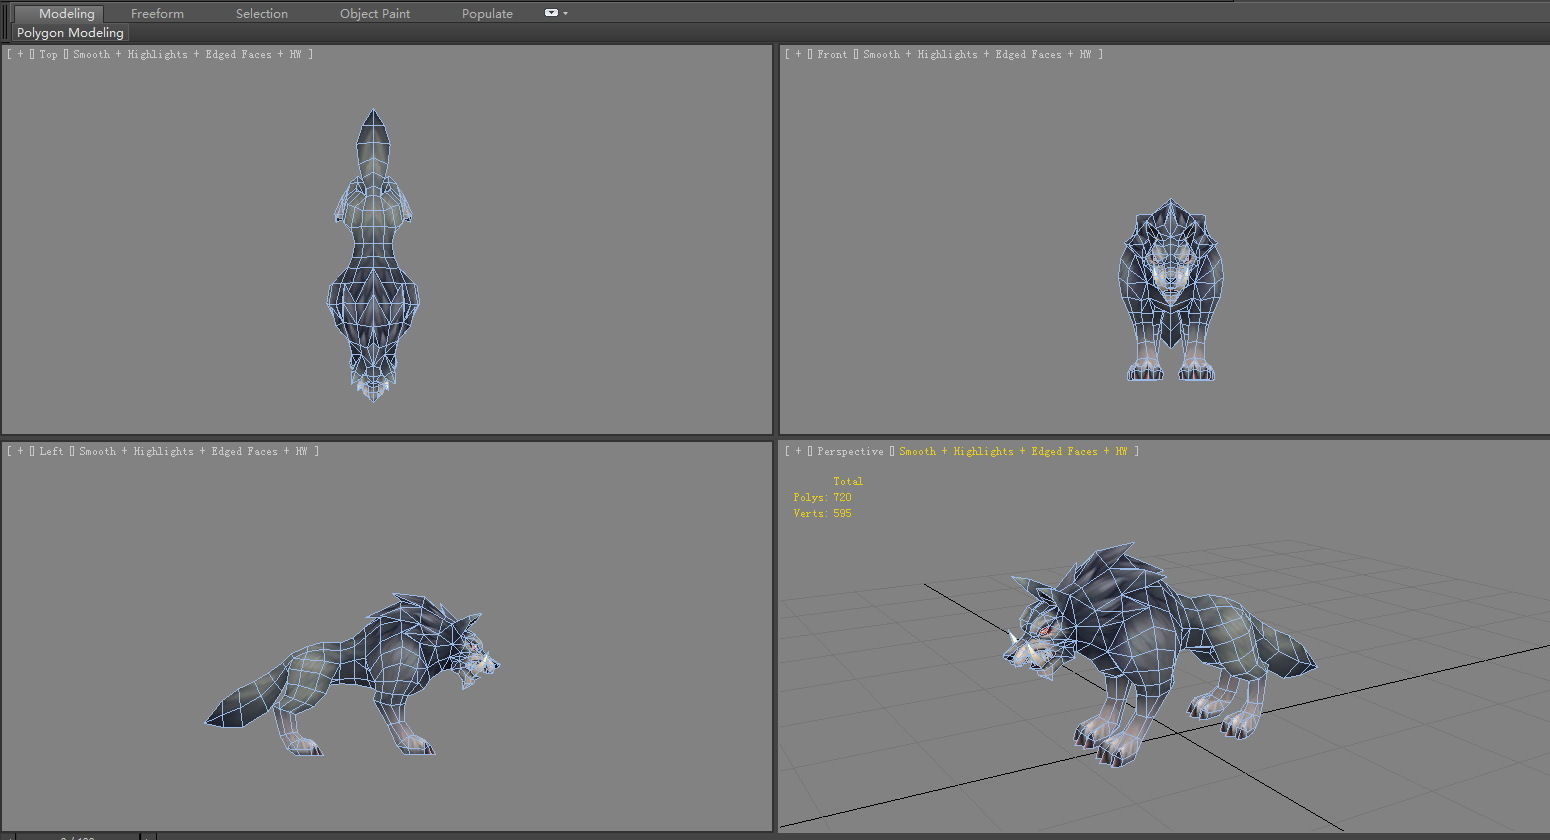Click the Perspective viewport name label

pyautogui.click(x=850, y=451)
